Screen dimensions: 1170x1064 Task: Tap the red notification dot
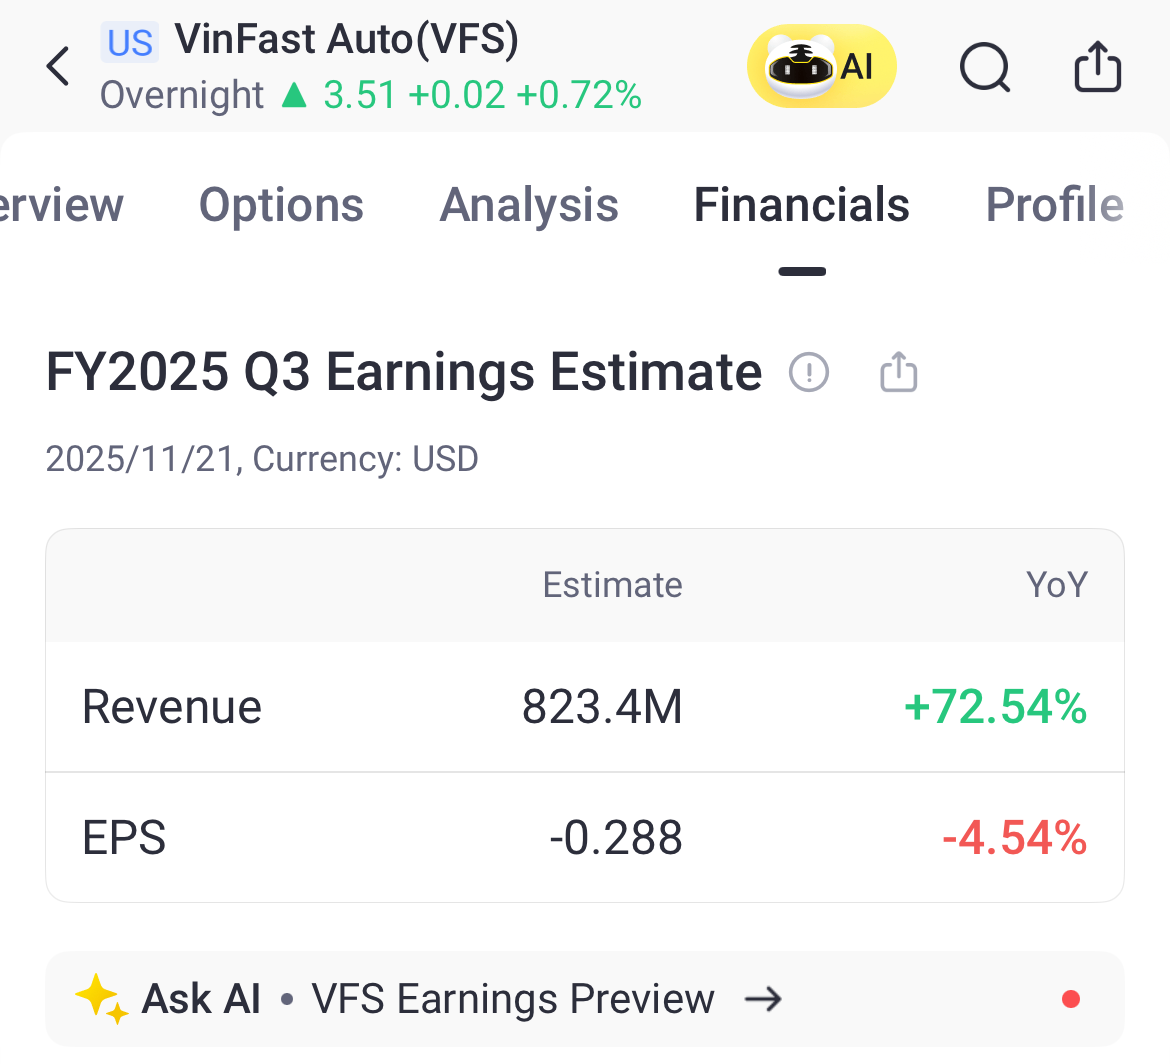pos(1070,999)
